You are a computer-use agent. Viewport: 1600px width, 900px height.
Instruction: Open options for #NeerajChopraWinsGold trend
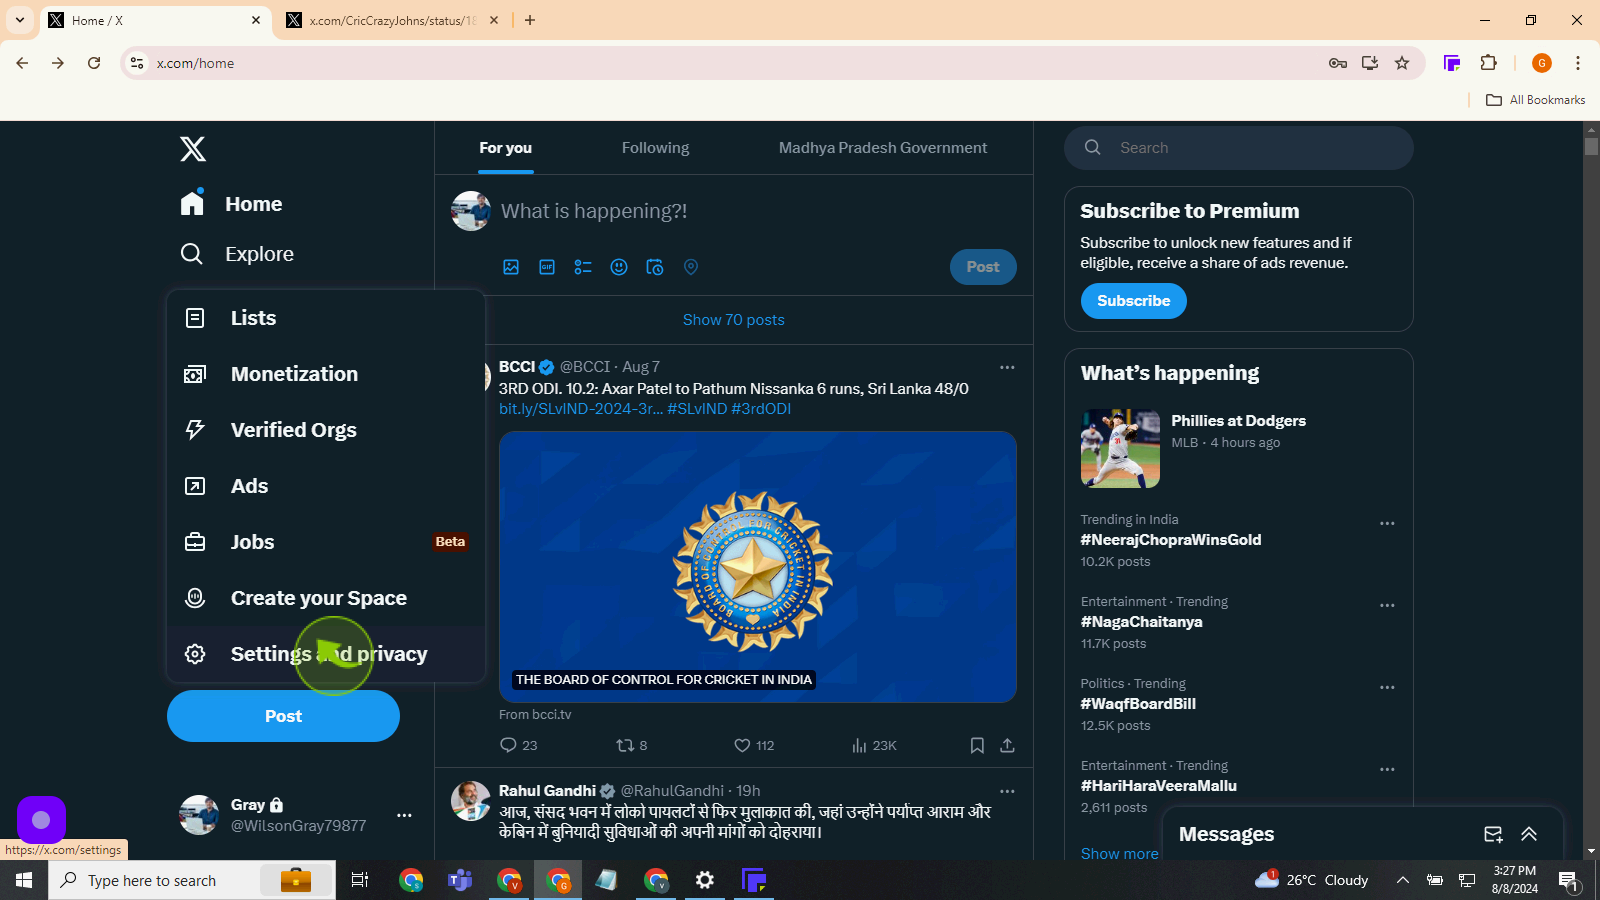(x=1387, y=524)
